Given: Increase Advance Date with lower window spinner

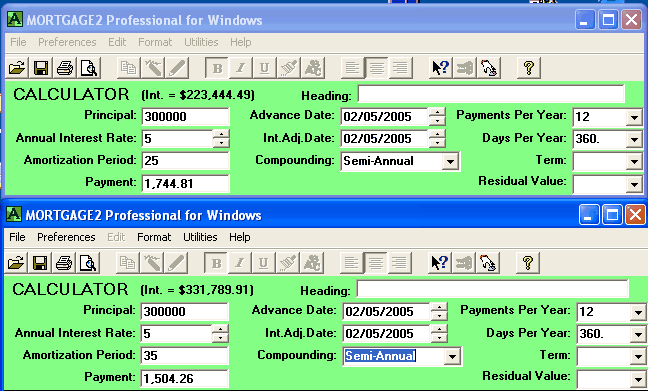Looking at the screenshot, I should click(x=439, y=307).
